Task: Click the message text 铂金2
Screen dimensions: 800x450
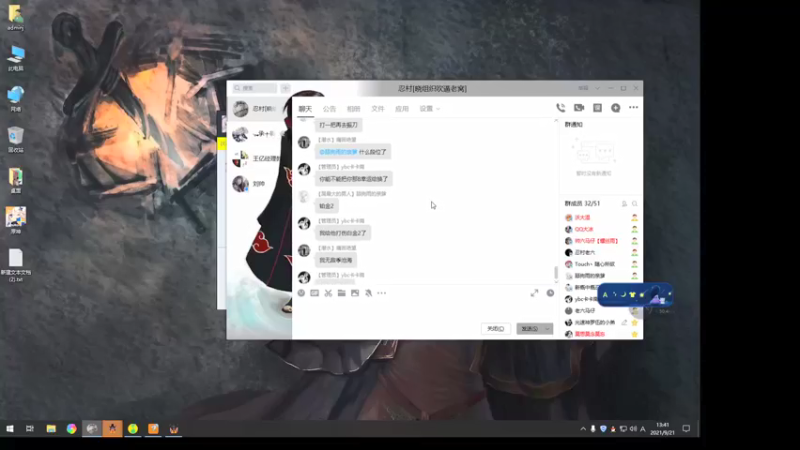Action: (327, 206)
